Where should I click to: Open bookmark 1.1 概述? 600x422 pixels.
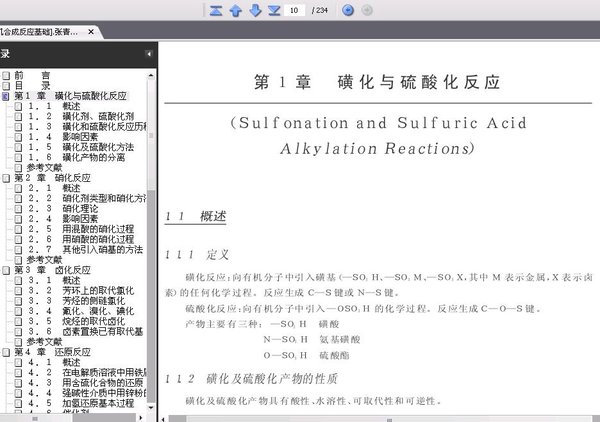click(x=54, y=106)
